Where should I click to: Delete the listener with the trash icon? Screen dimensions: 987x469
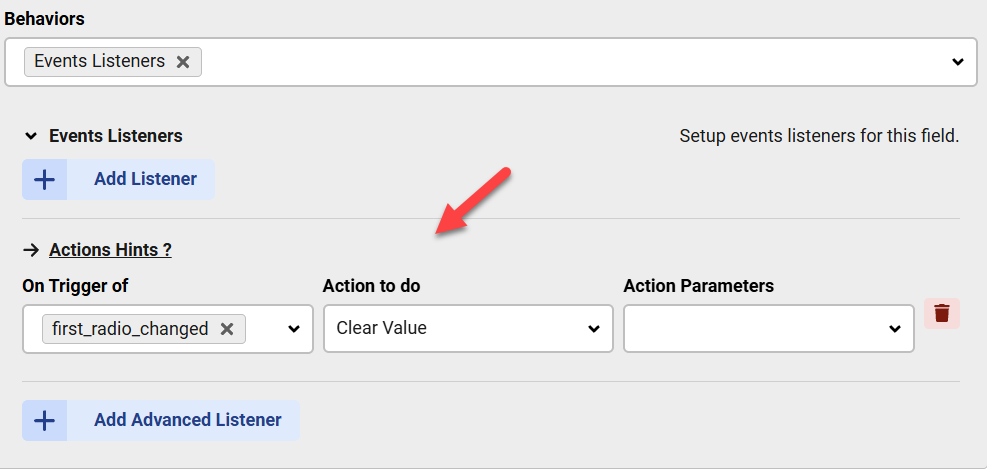pyautogui.click(x=942, y=313)
